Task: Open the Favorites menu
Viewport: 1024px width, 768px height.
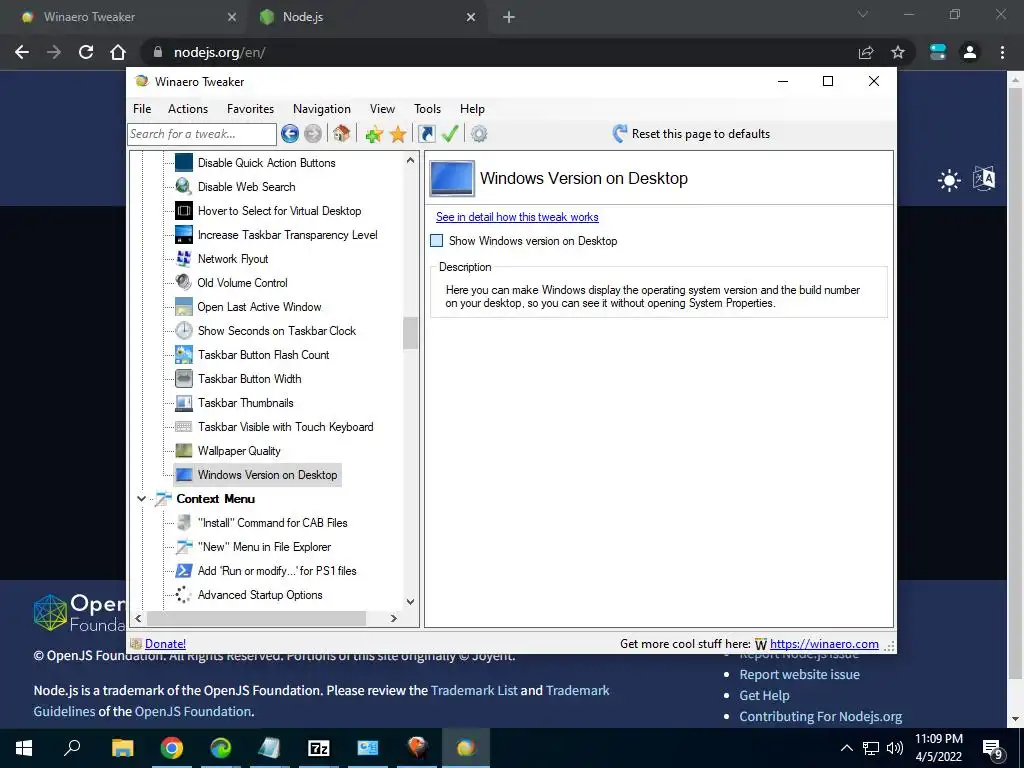Action: [250, 109]
